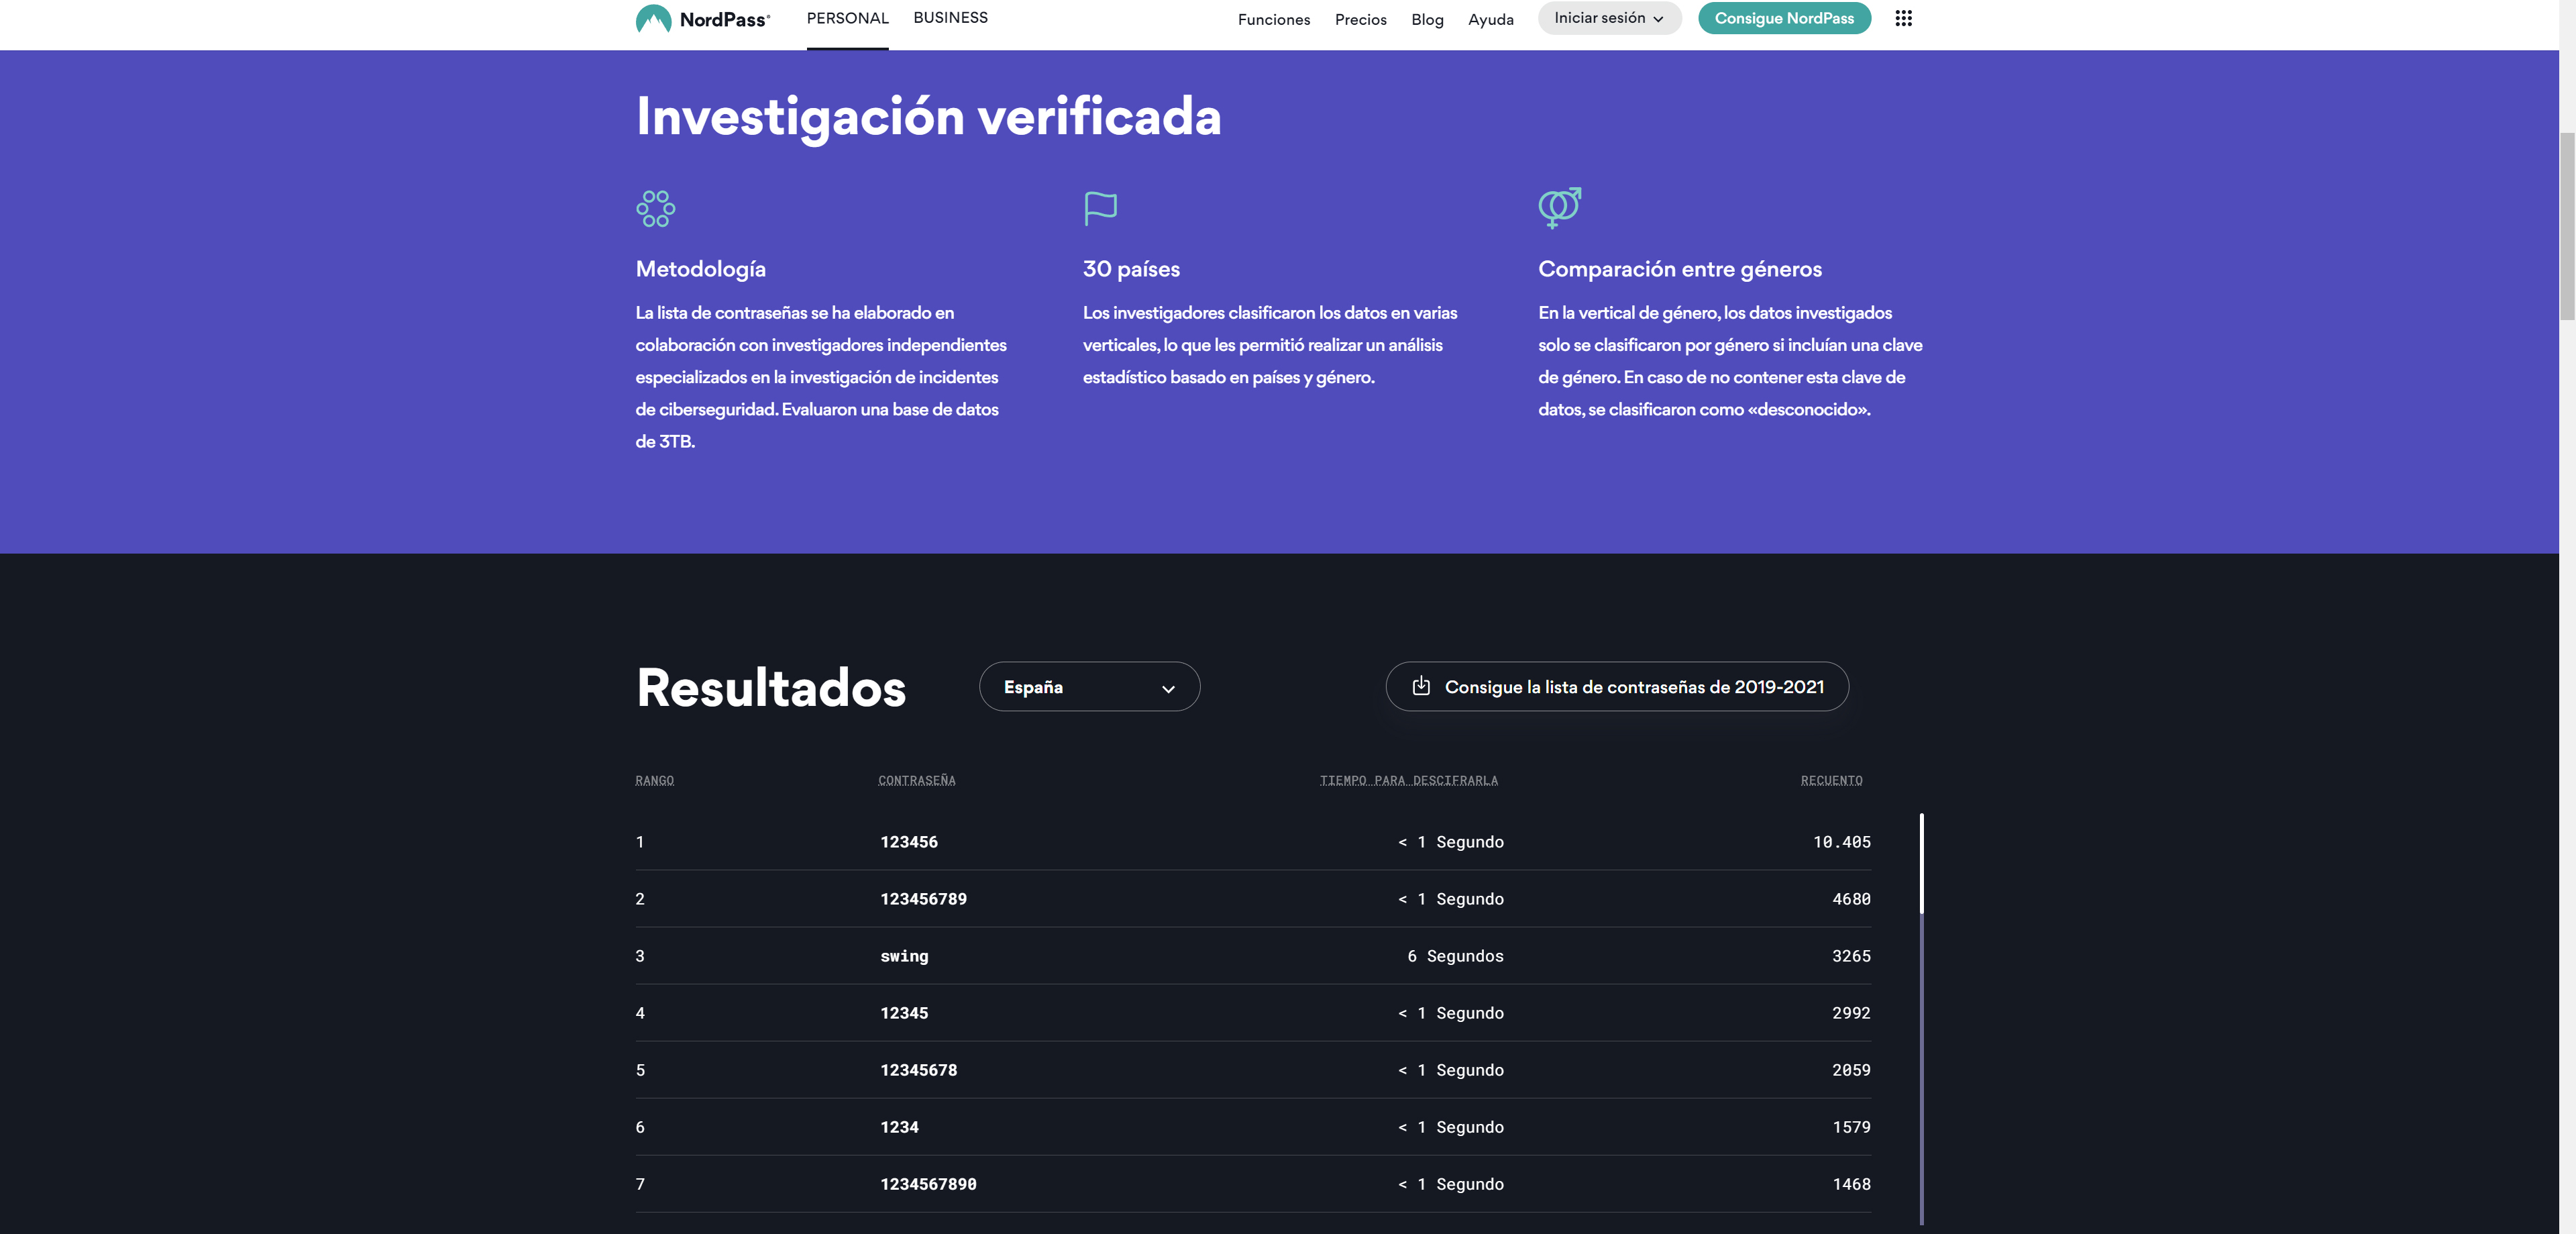Open the apps grid menu icon
This screenshot has width=2576, height=1234.
tap(1903, 18)
